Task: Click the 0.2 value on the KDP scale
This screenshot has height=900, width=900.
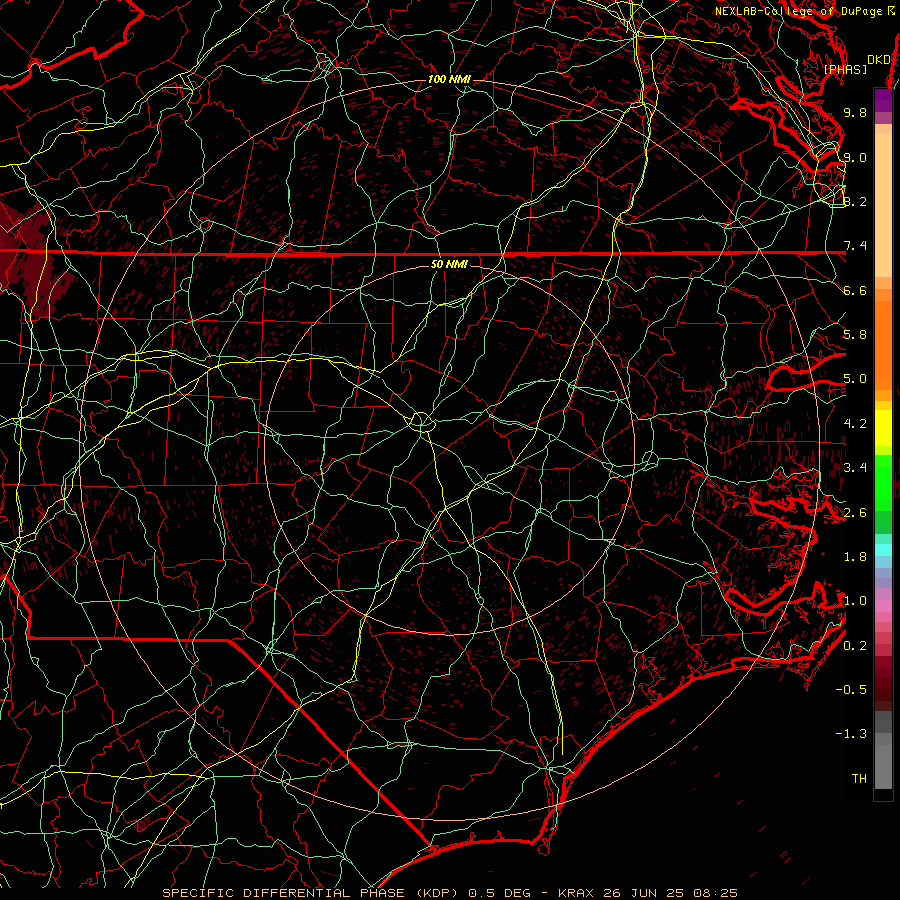Action: [855, 646]
